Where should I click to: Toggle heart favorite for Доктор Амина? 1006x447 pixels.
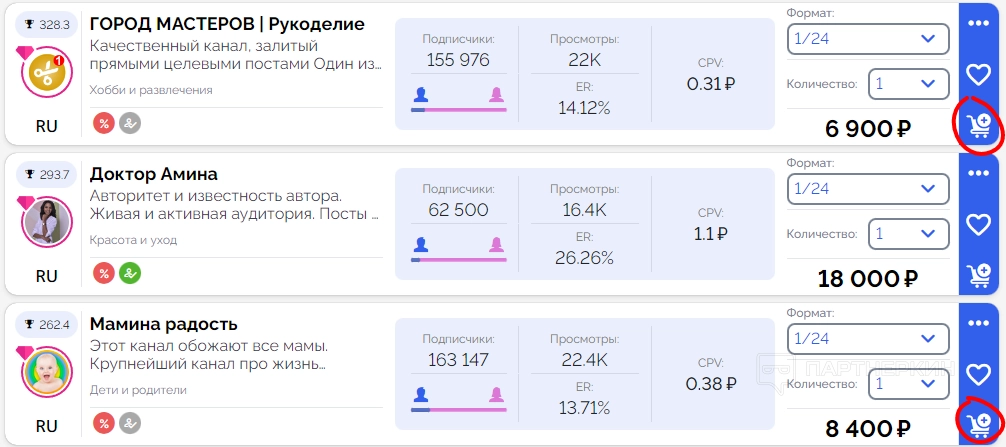pos(978,224)
